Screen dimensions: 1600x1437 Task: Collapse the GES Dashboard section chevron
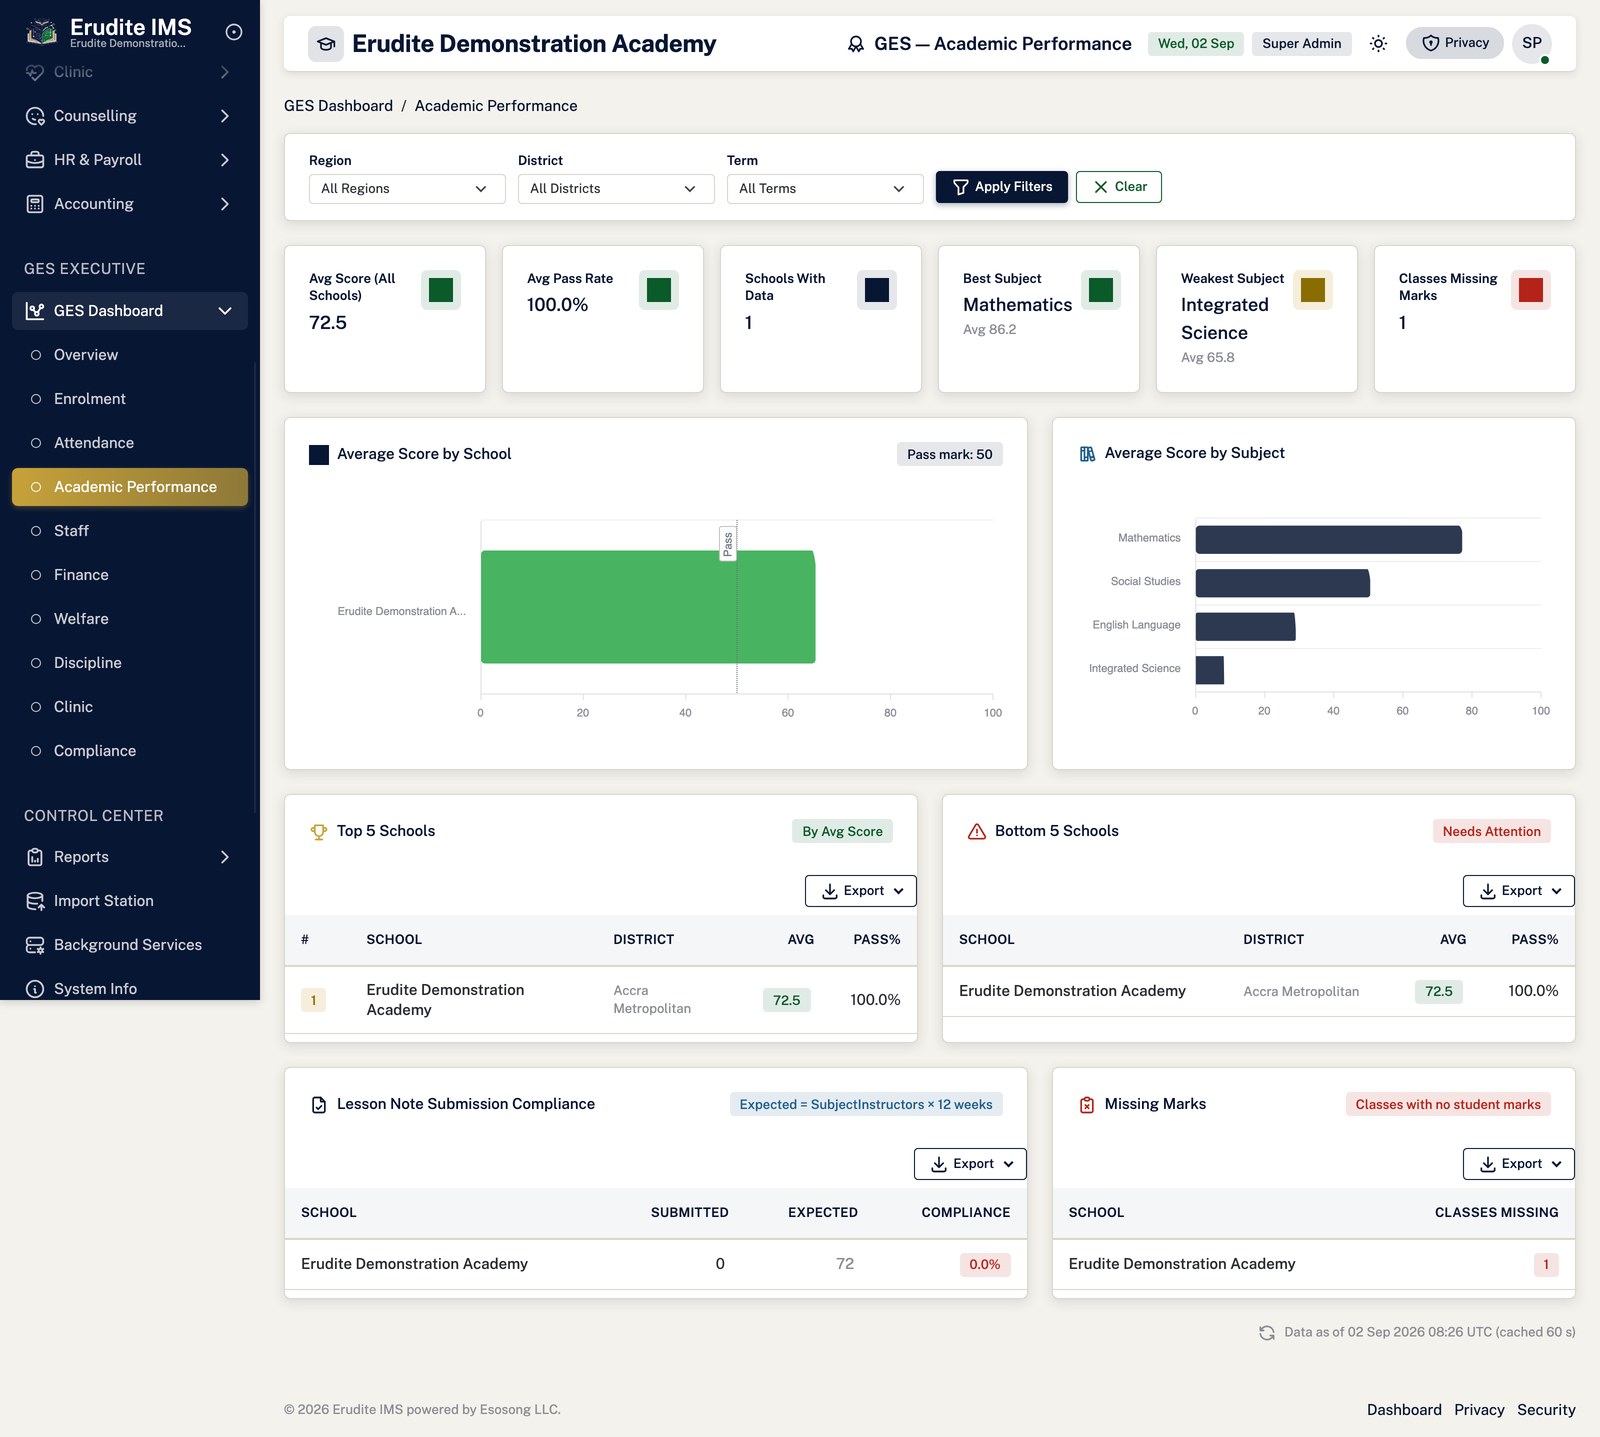click(225, 311)
